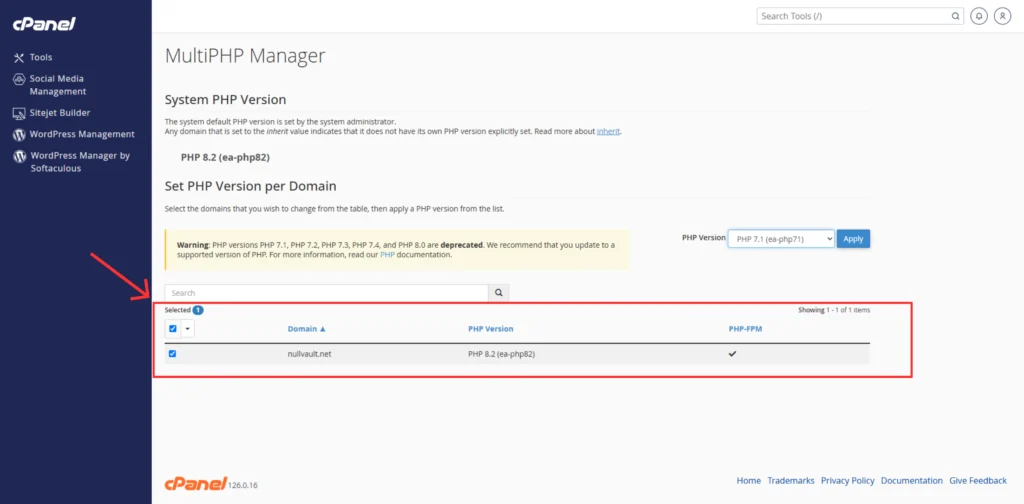Viewport: 1024px width, 504px height.
Task: Click the cPanel footer logo
Action: tap(196, 483)
